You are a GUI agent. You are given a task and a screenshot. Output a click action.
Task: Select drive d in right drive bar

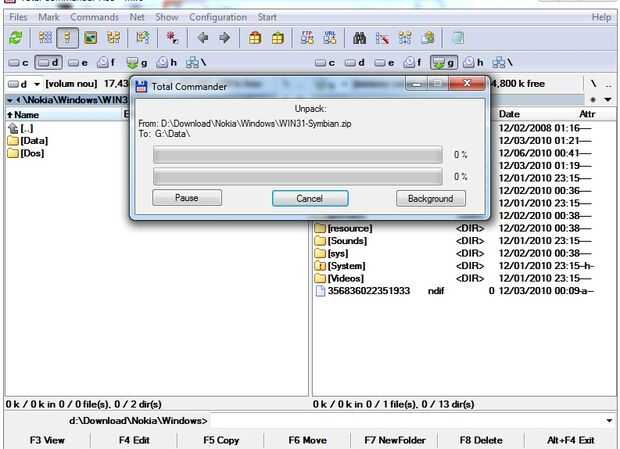click(355, 62)
